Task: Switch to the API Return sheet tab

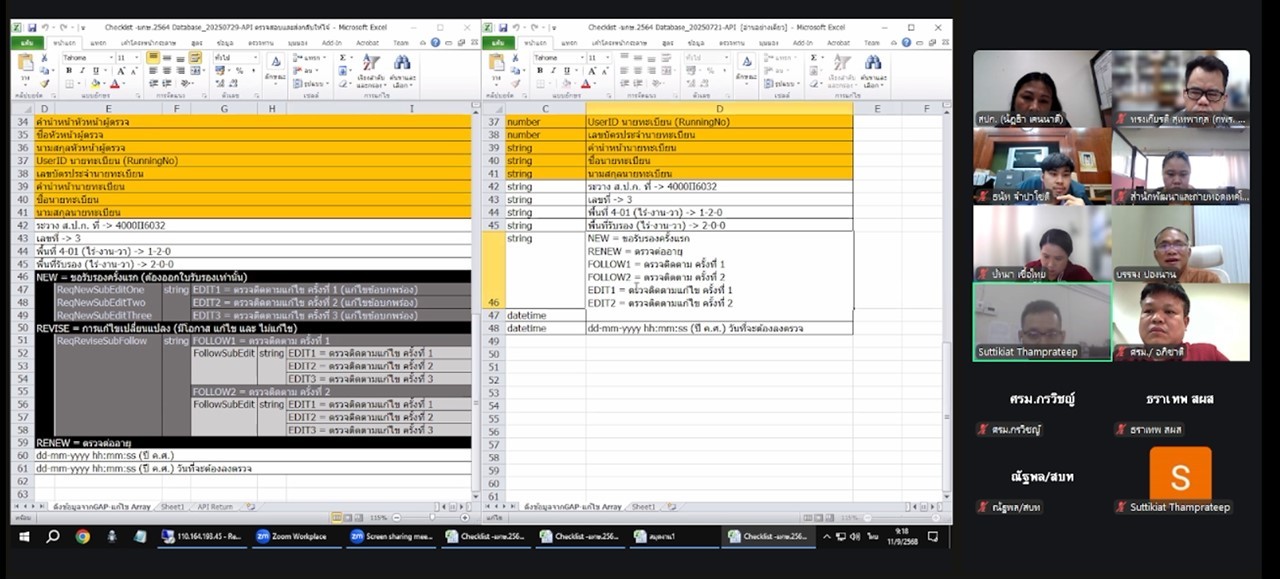Action: click(214, 507)
